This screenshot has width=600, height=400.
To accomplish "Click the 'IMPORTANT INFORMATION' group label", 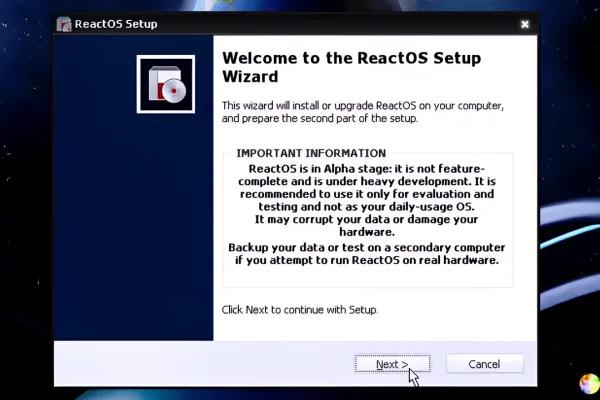I will (311, 153).
